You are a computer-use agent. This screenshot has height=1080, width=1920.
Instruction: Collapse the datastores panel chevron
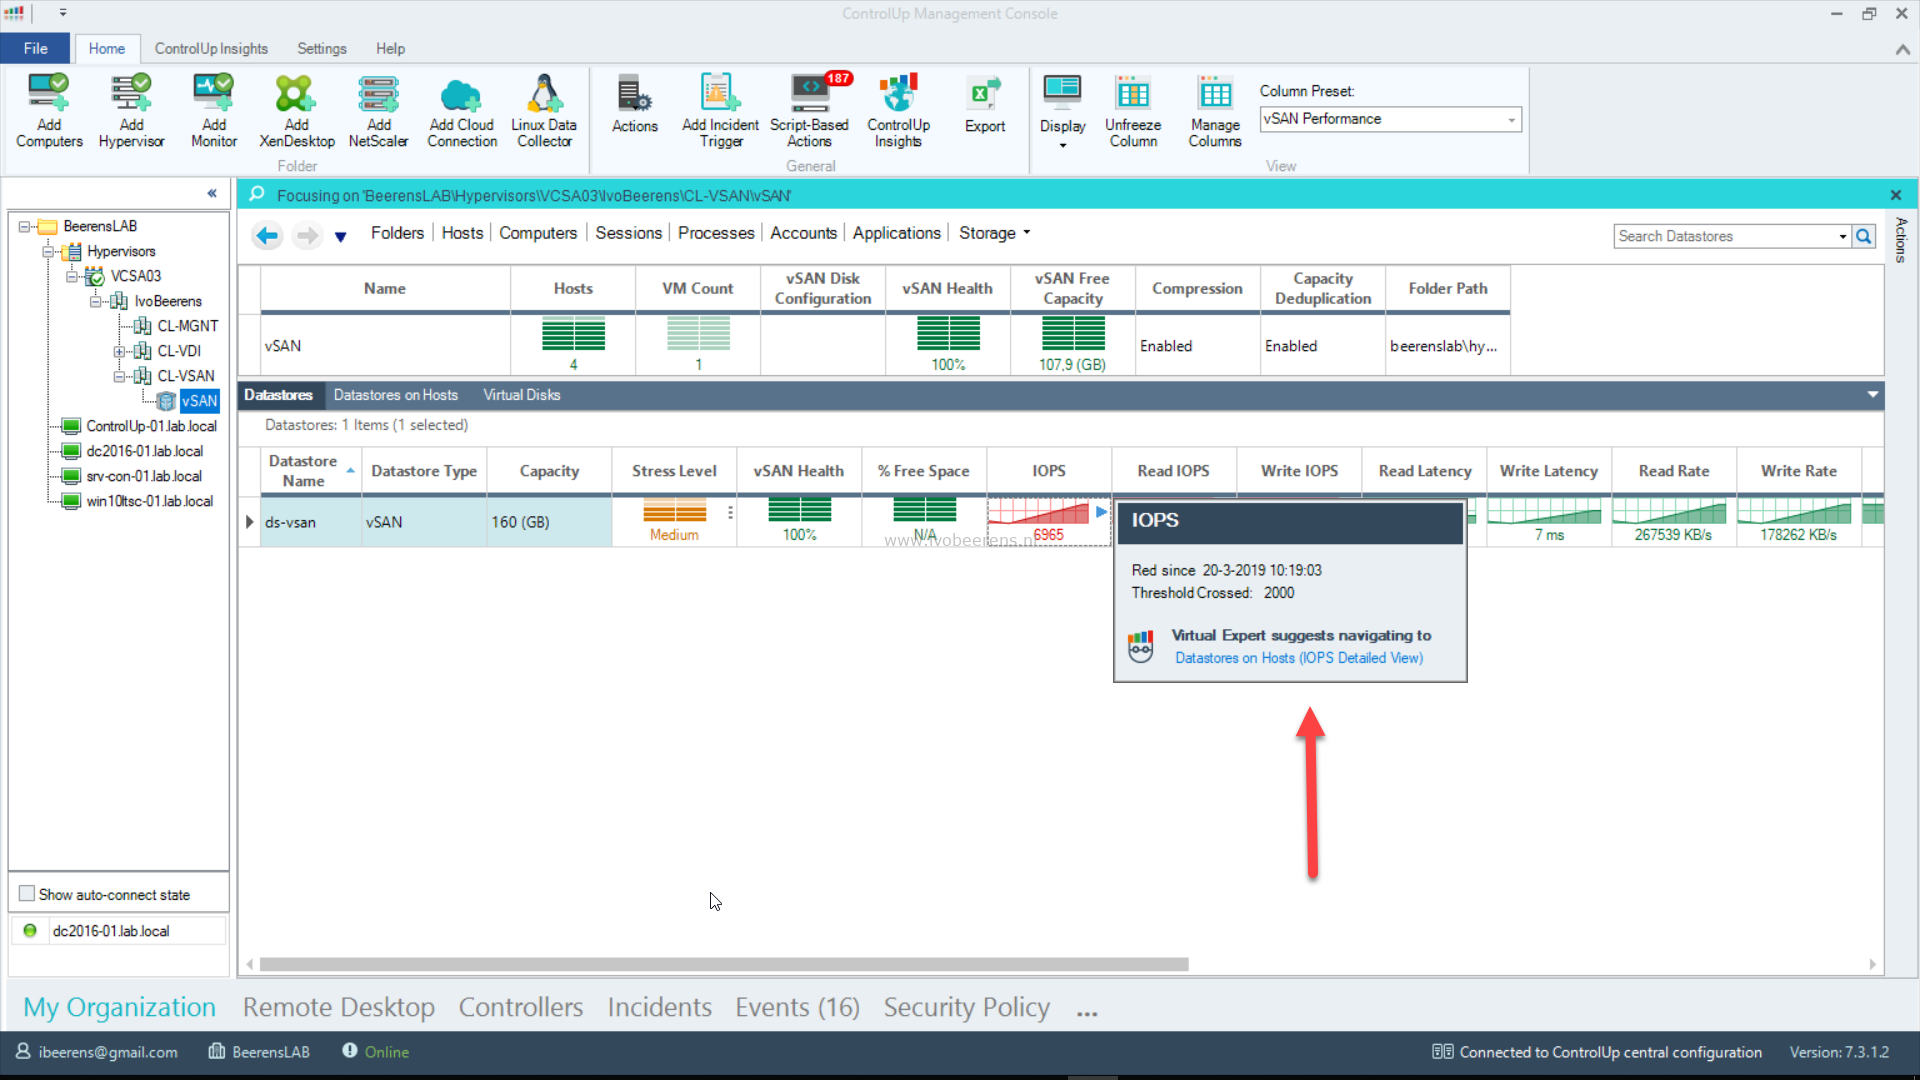[1872, 395]
